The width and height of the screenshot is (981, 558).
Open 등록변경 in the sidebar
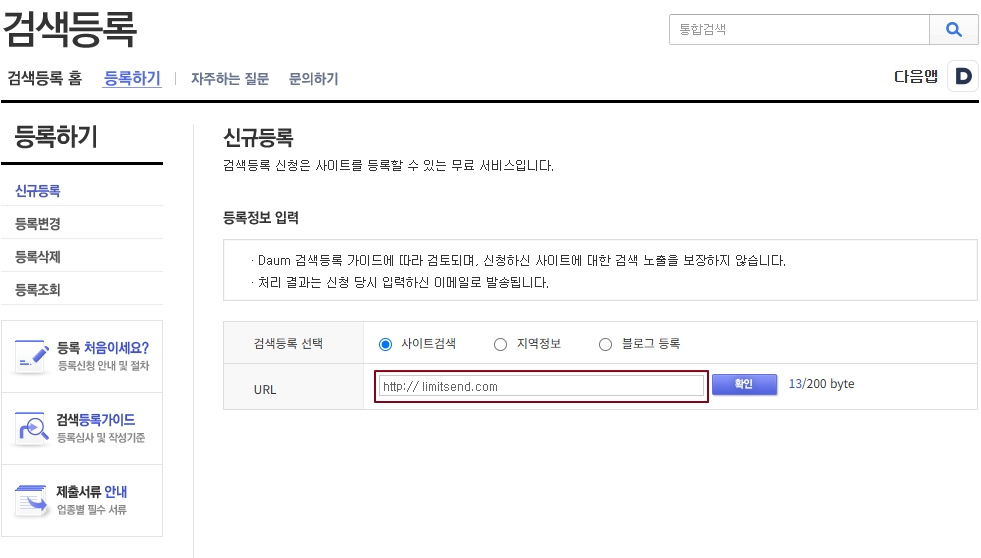click(38, 223)
